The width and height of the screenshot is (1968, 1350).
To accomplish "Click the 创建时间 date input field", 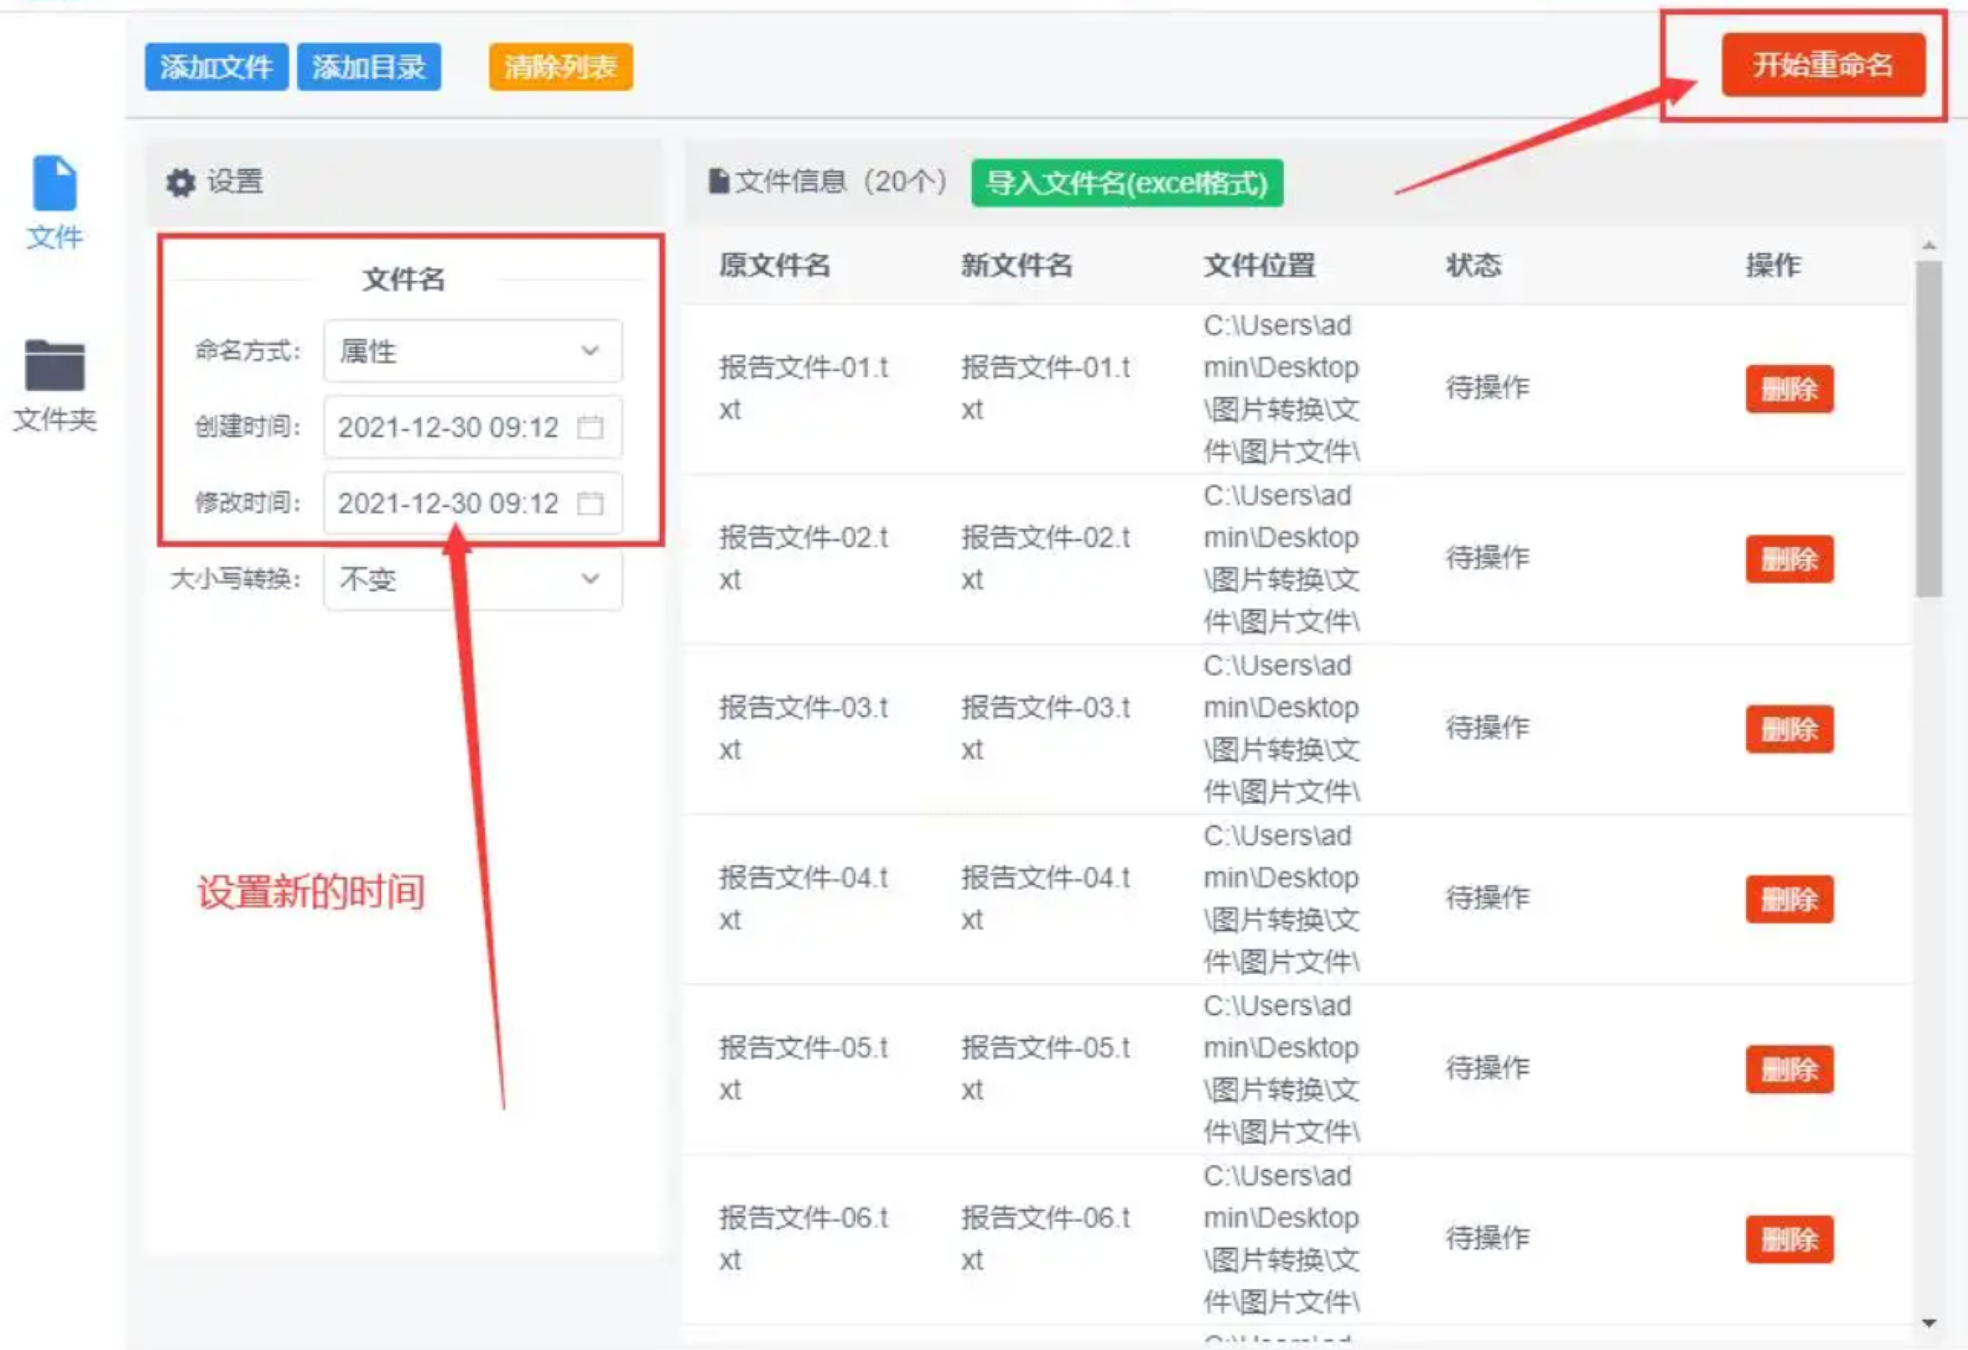I will click(x=450, y=427).
